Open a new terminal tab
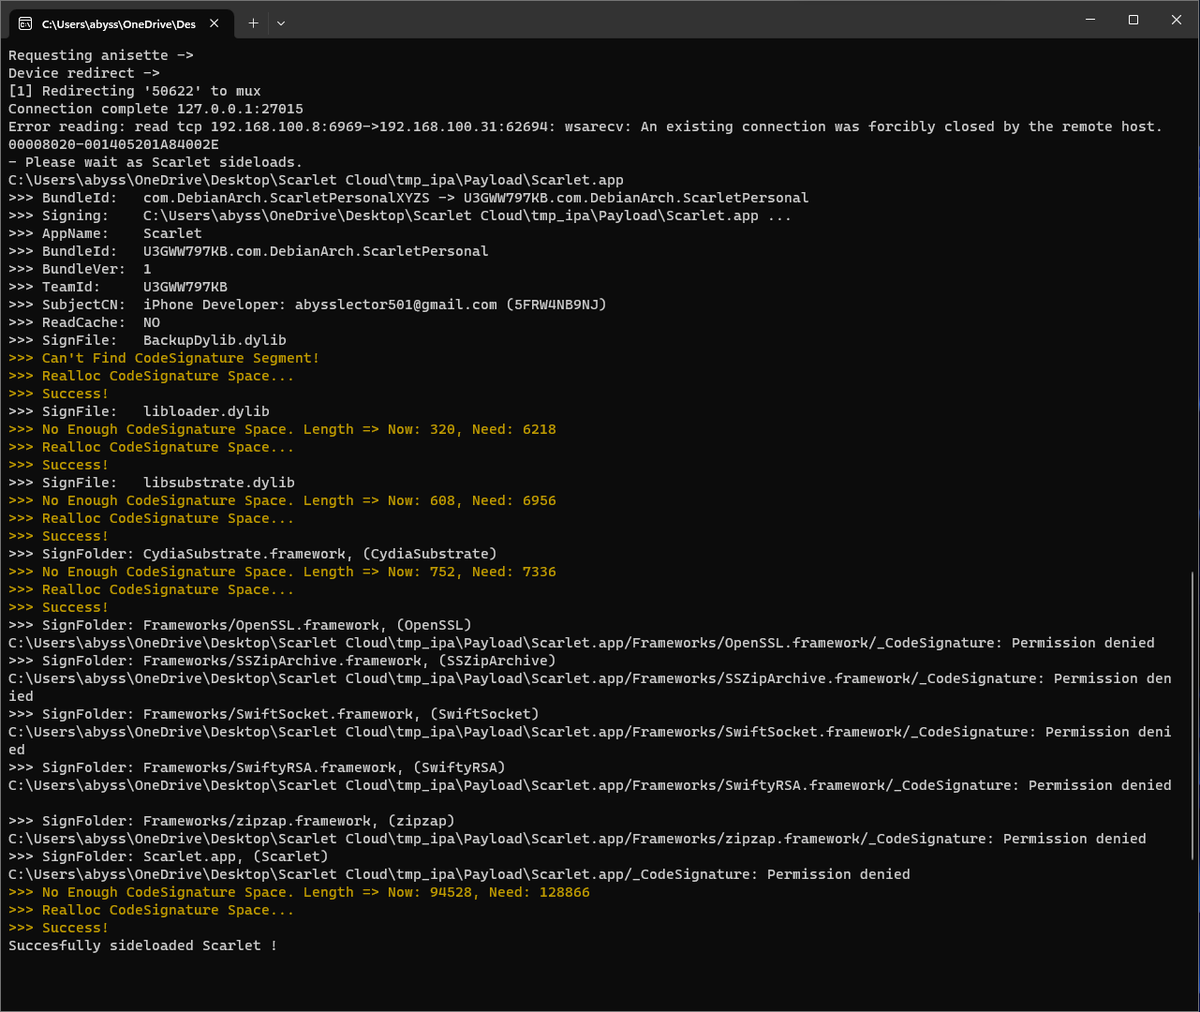The image size is (1200, 1012). [x=253, y=23]
